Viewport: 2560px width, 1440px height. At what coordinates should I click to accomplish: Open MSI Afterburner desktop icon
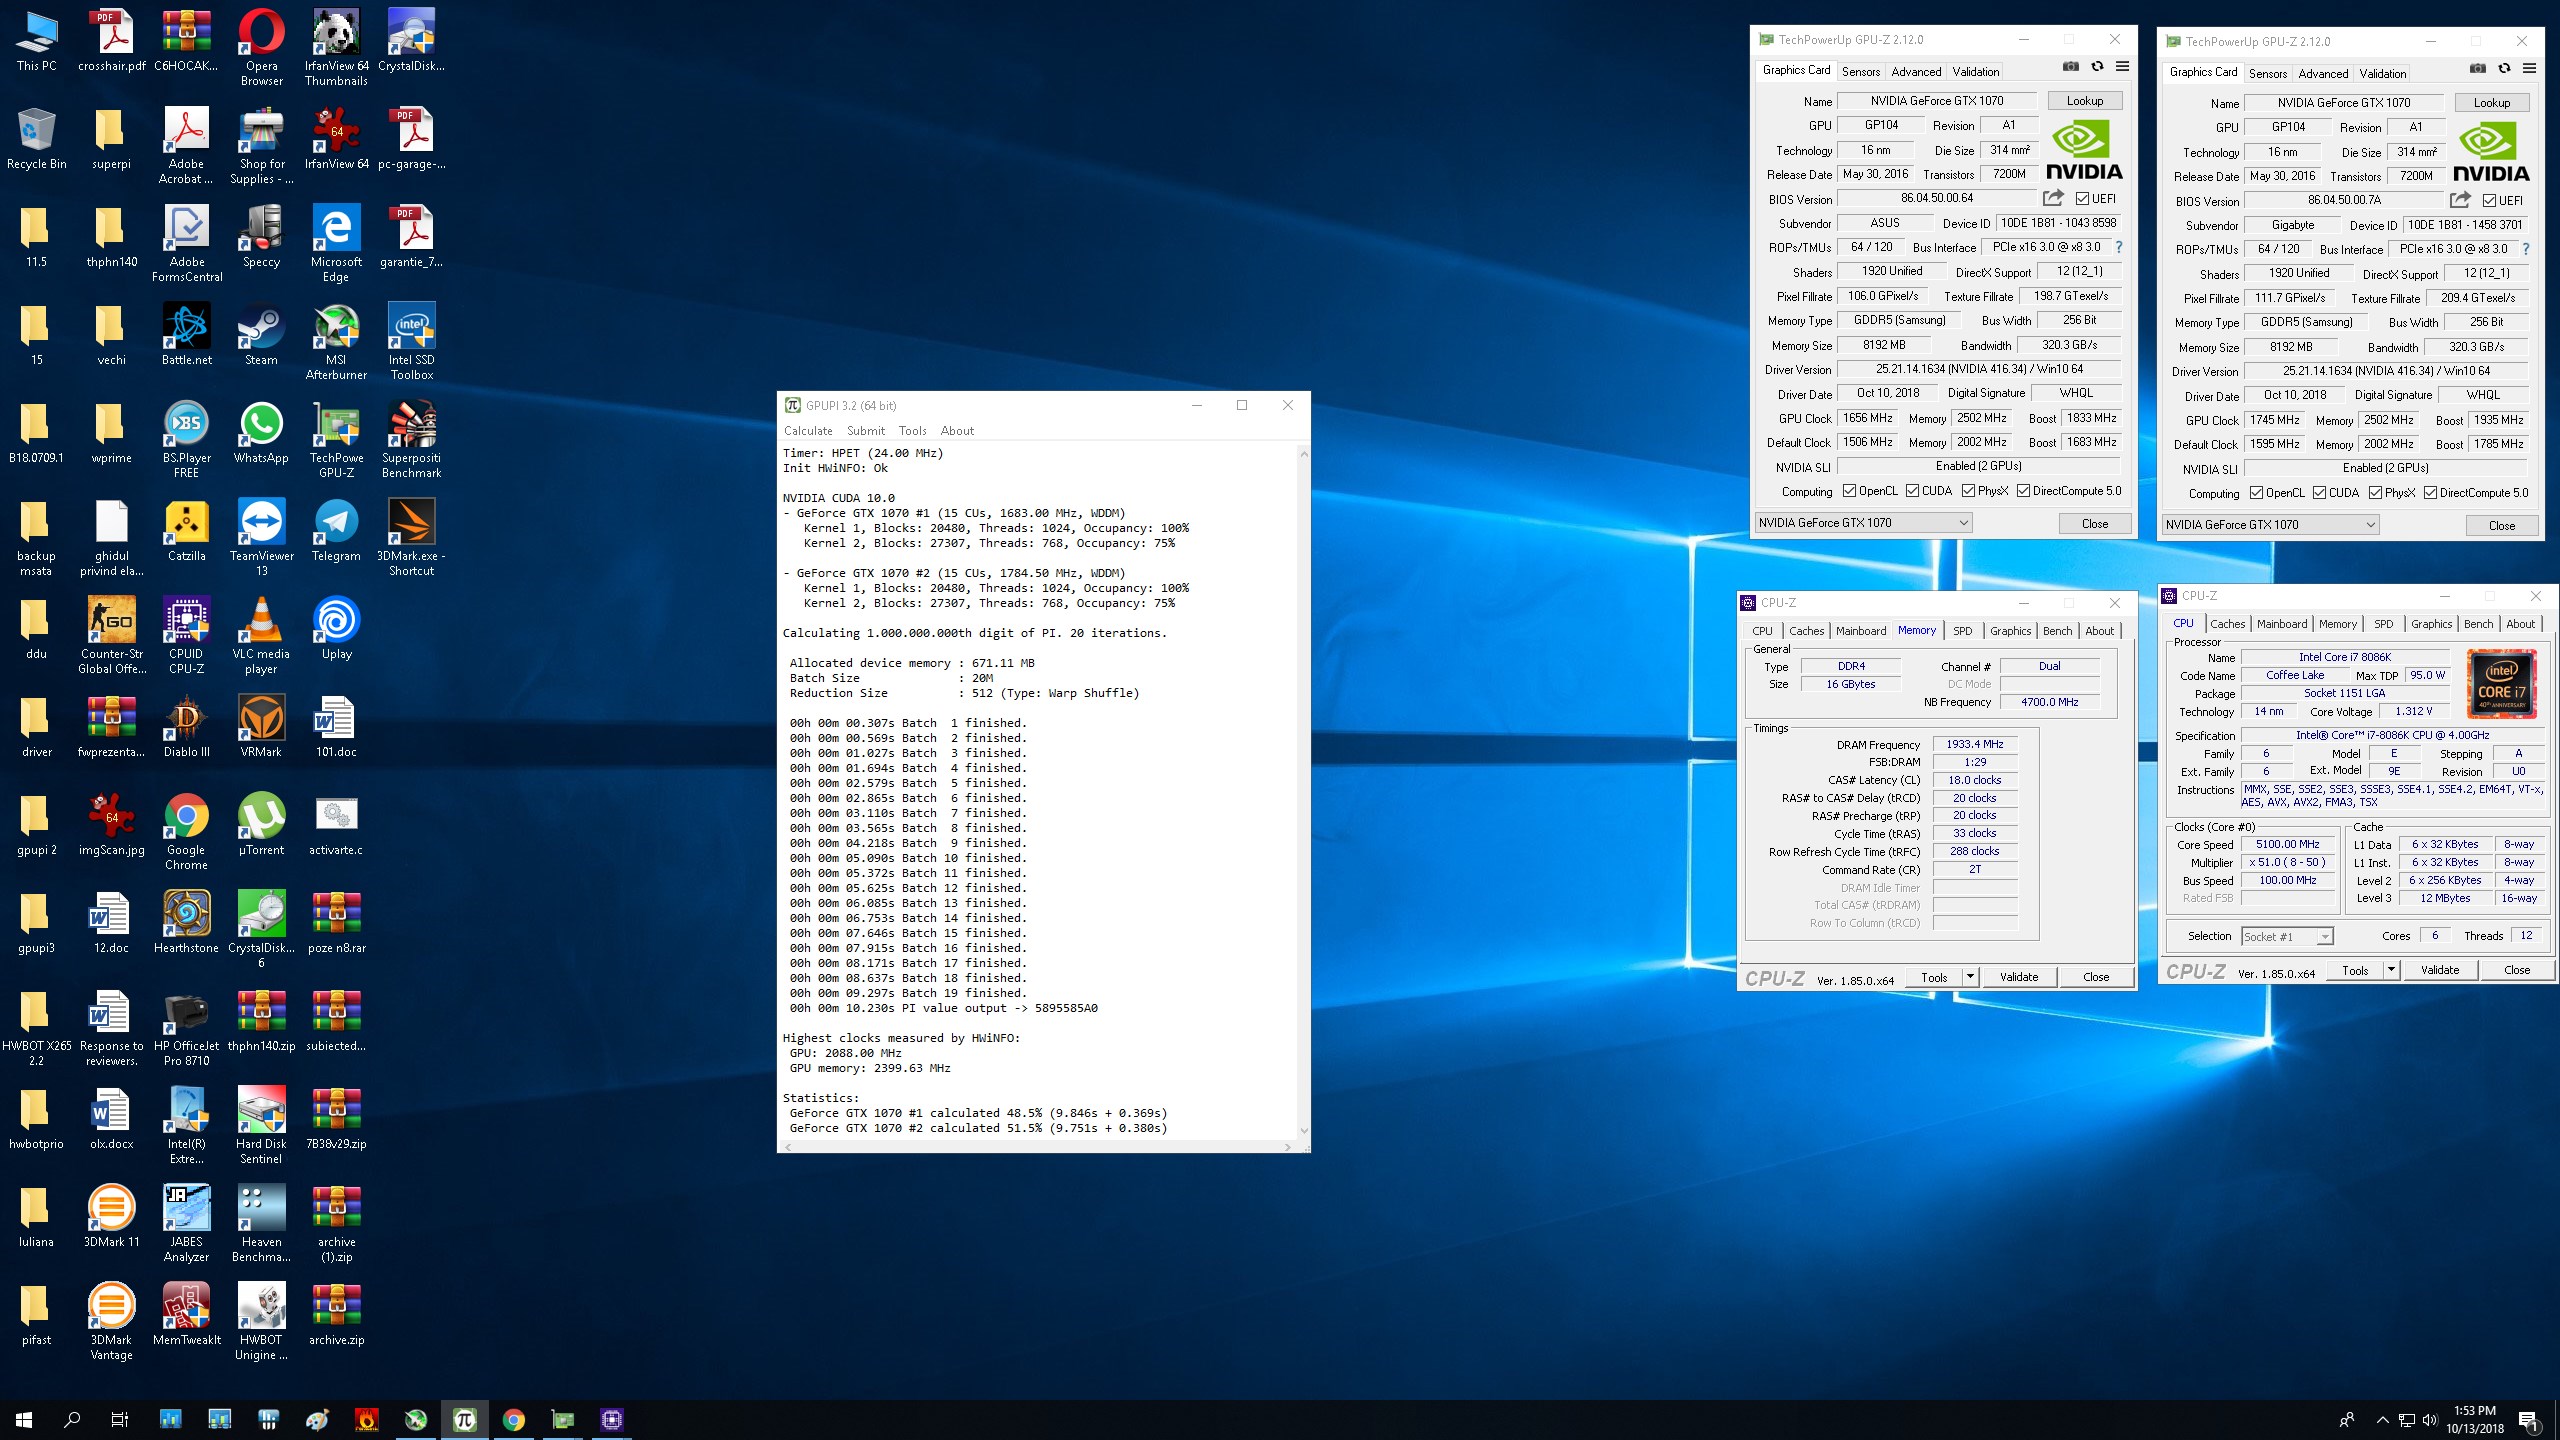coord(336,342)
